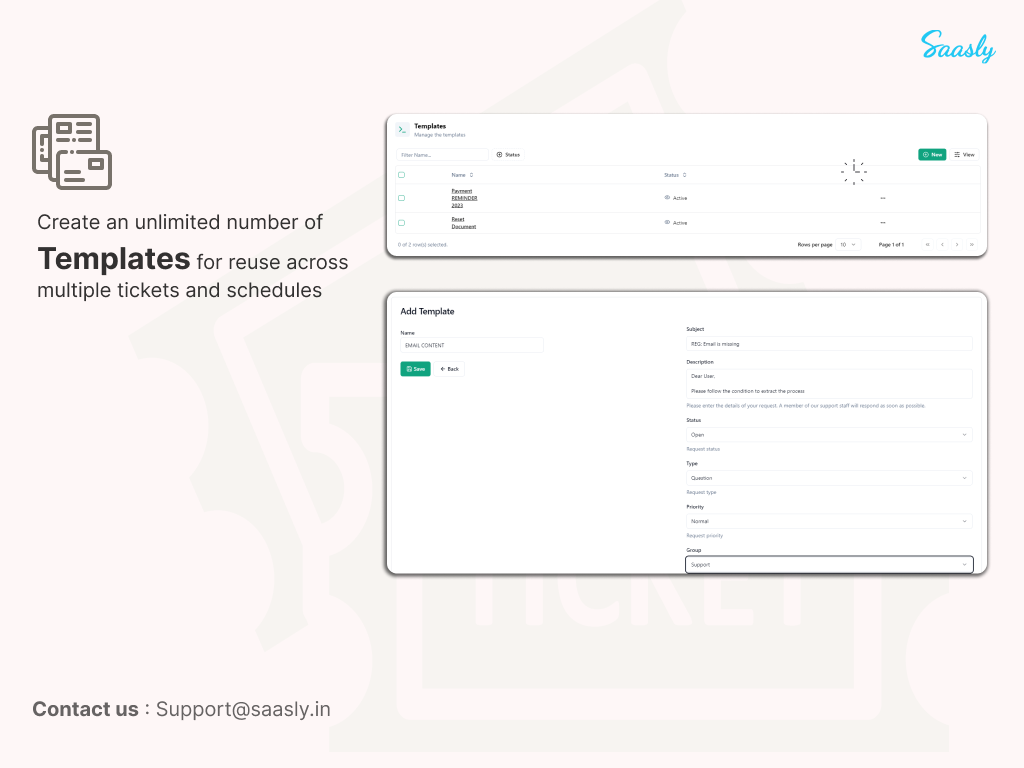Expand the Rows per page dropdown
Screen dimensions: 1024x768
848,244
